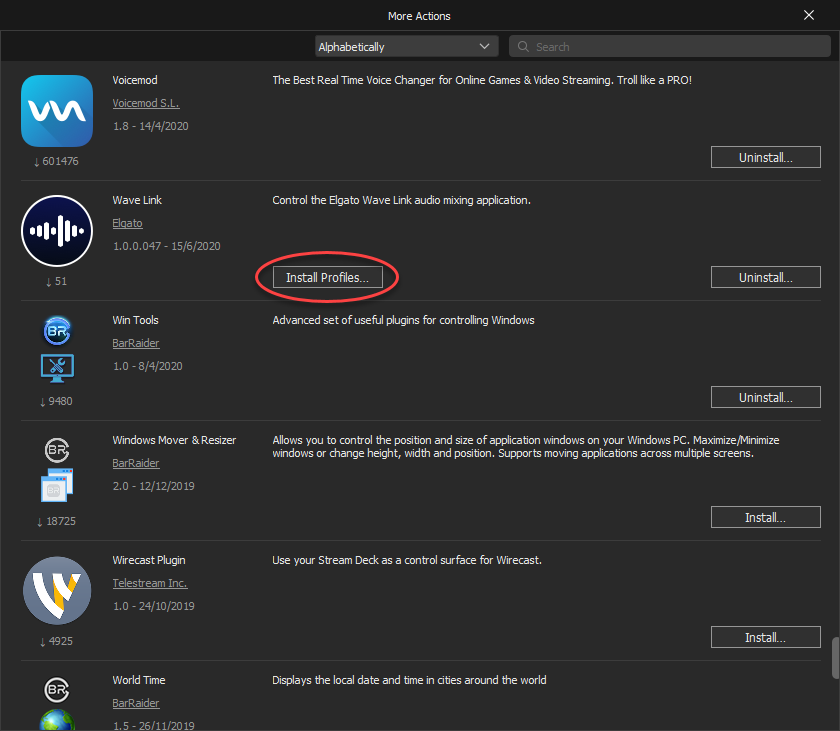This screenshot has width=840, height=731.
Task: Uninstall the Win Tools plugin
Action: point(766,397)
